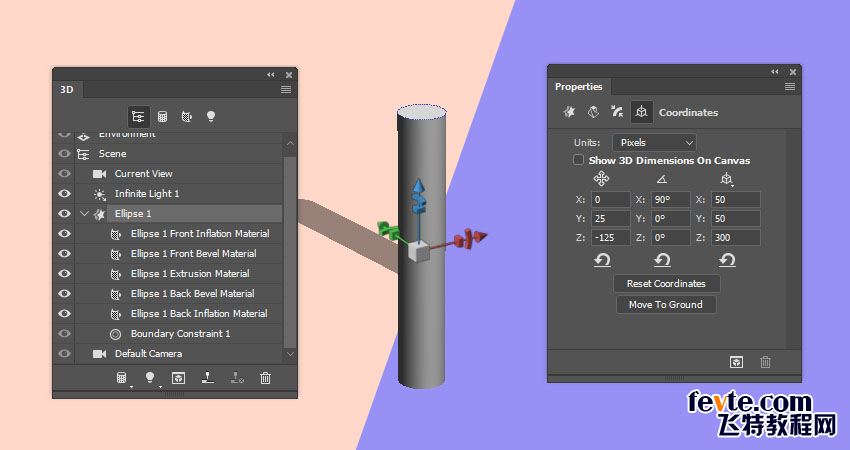This screenshot has height=450, width=850.
Task: Reset position values arrow icon
Action: coord(602,260)
